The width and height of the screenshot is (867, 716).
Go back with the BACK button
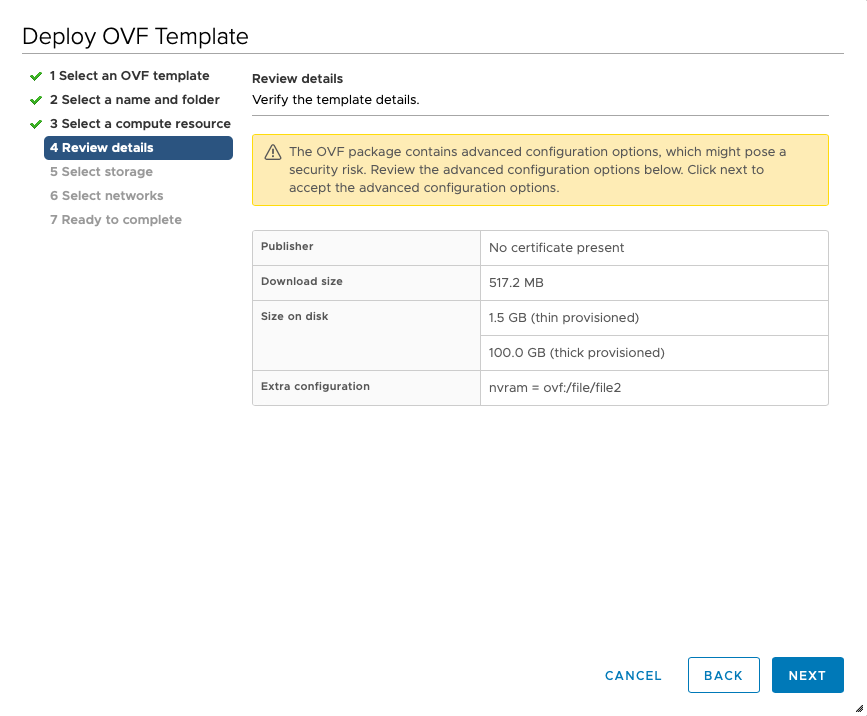click(723, 675)
